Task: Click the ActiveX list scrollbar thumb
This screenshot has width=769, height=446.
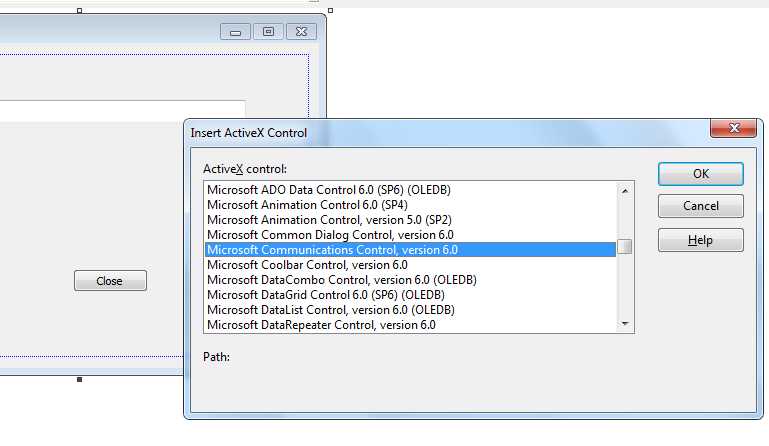Action: (625, 246)
